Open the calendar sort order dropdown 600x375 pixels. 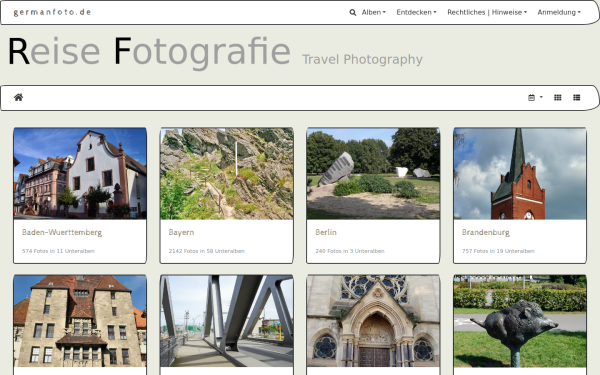pyautogui.click(x=535, y=98)
